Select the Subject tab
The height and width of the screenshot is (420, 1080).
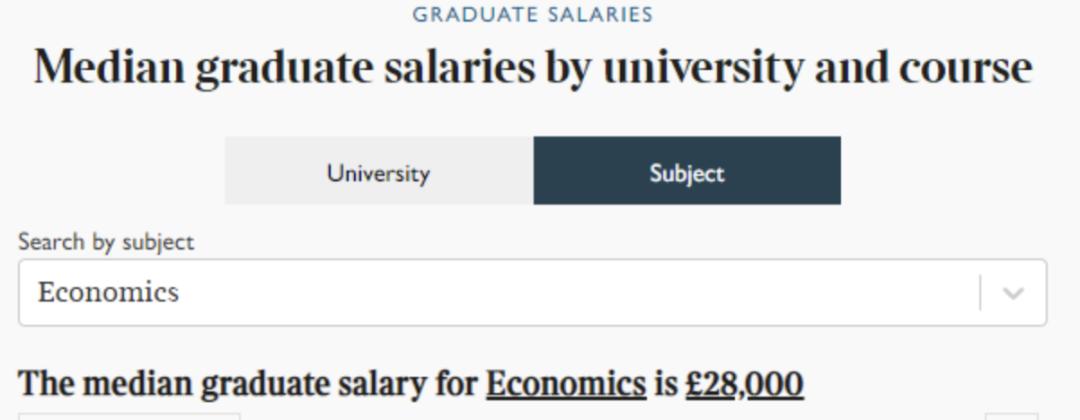coord(687,172)
